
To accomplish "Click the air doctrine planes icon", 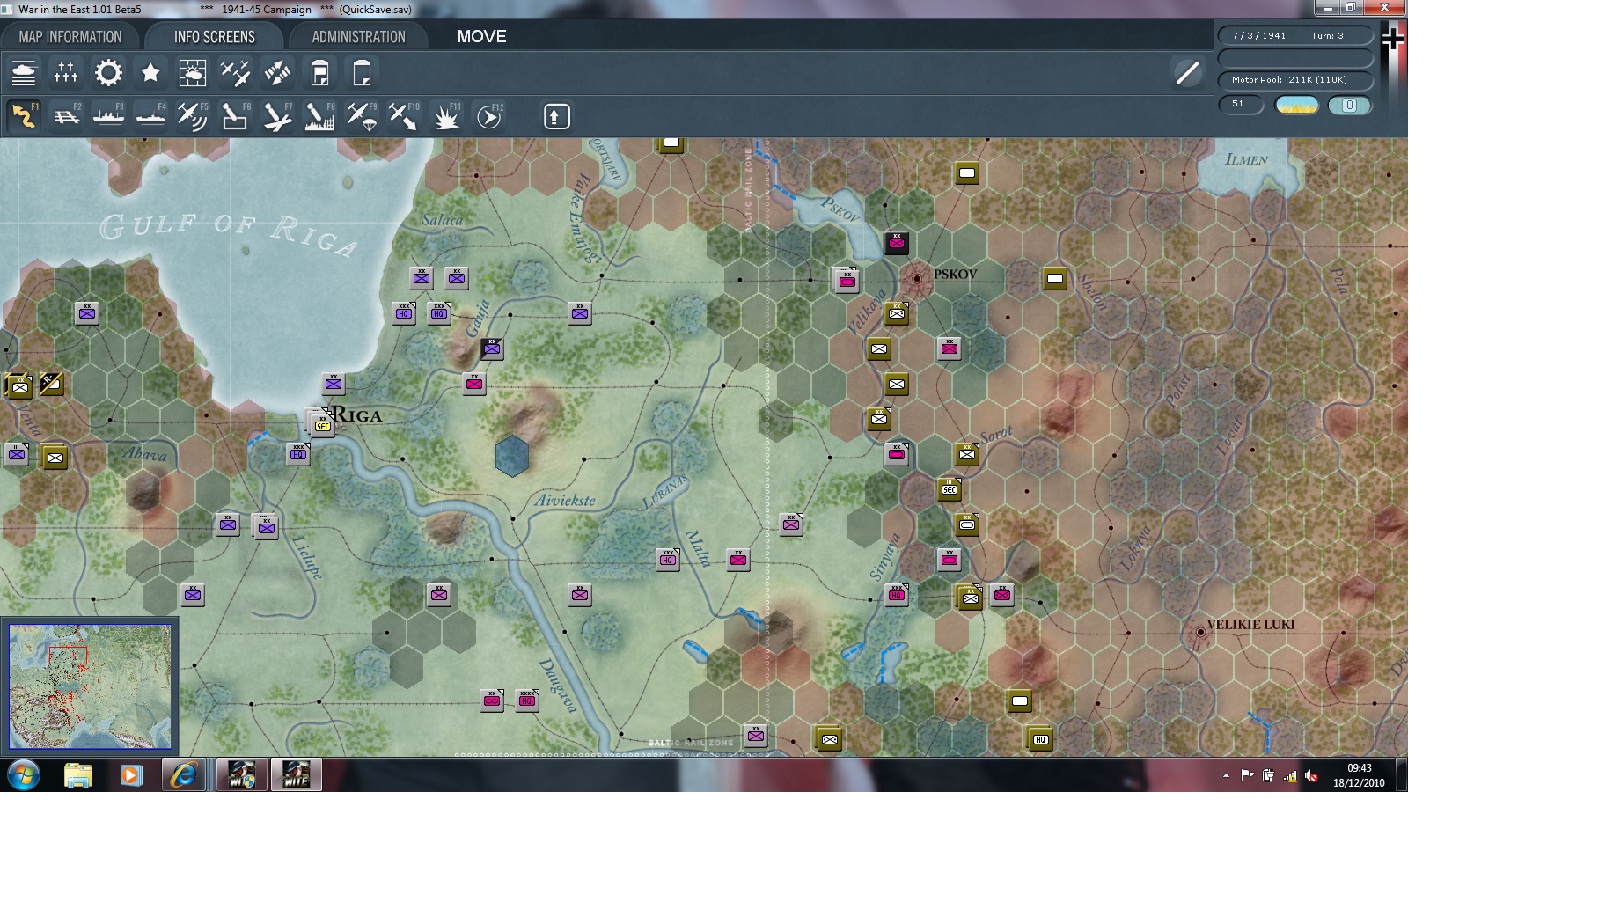I will click(235, 73).
